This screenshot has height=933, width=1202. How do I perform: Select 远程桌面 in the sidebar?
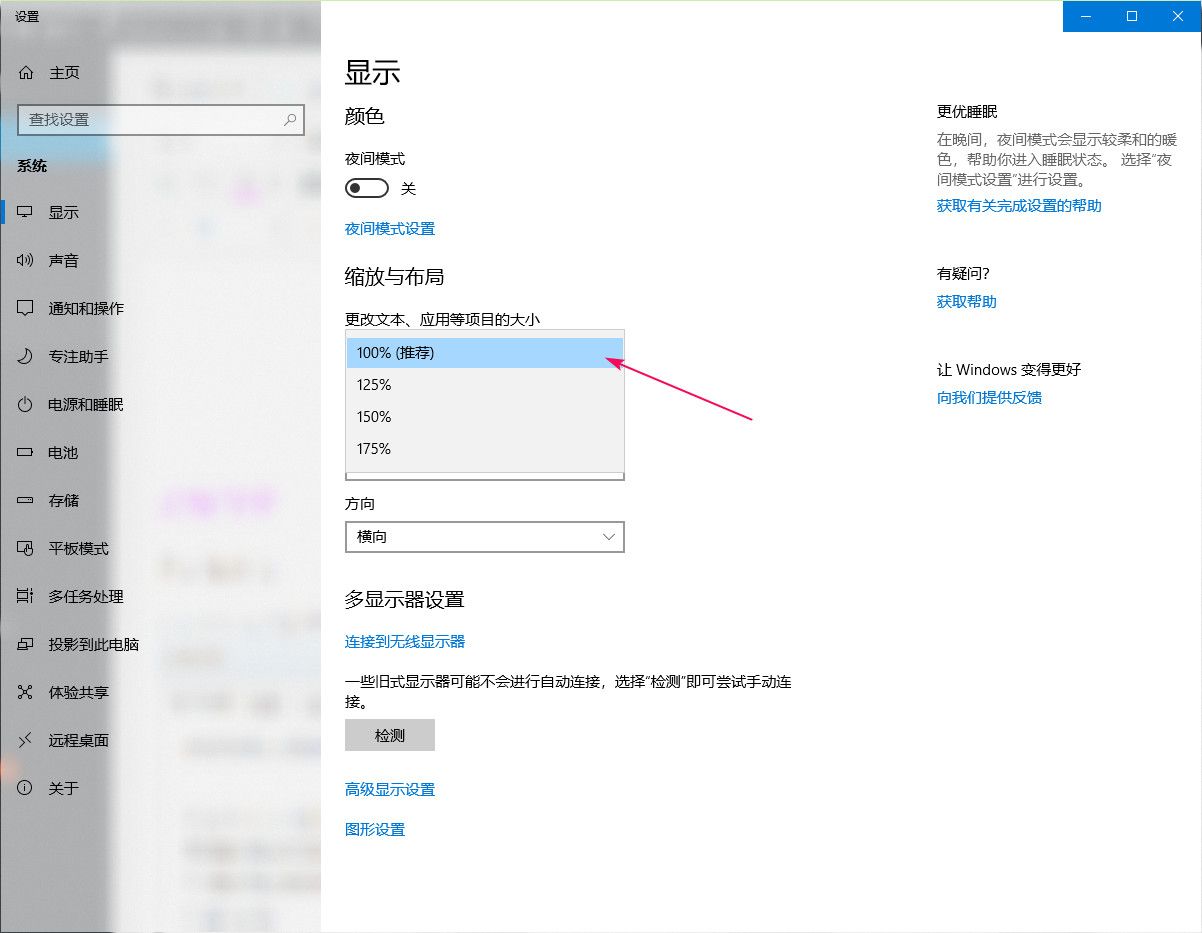click(160, 741)
